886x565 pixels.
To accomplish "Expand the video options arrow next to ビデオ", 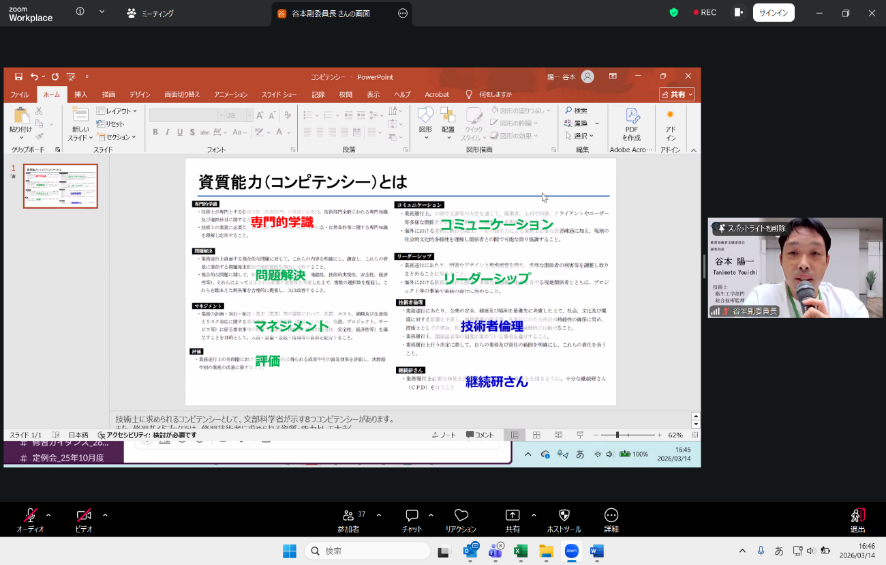I will click(104, 515).
